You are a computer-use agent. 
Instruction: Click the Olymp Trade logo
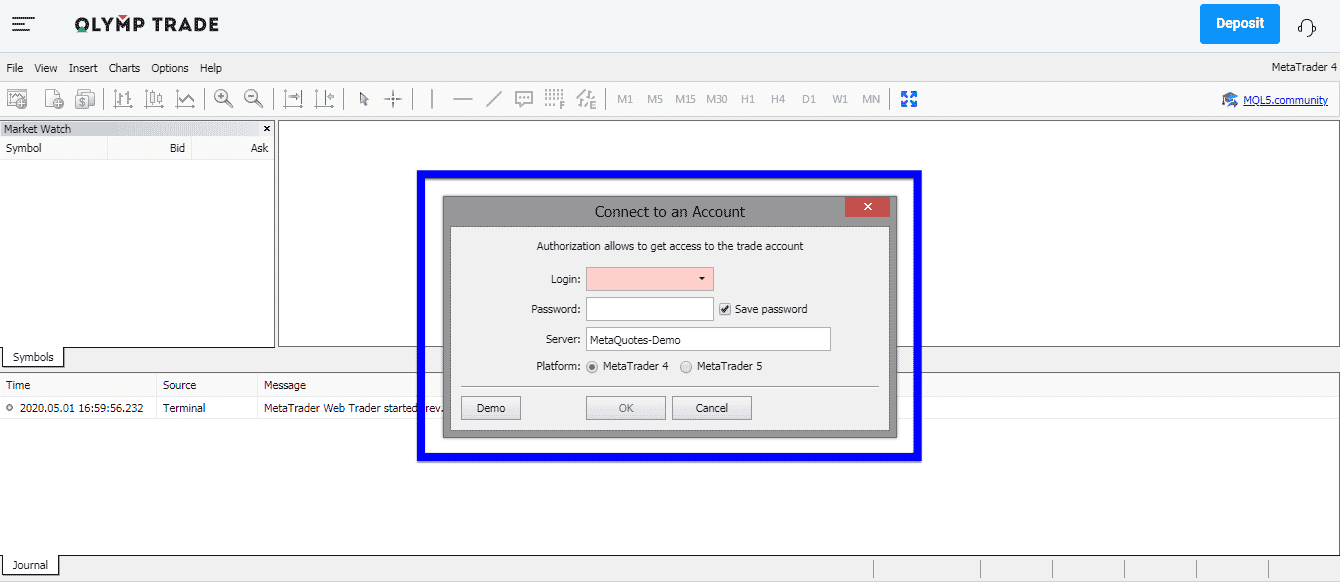(x=147, y=24)
